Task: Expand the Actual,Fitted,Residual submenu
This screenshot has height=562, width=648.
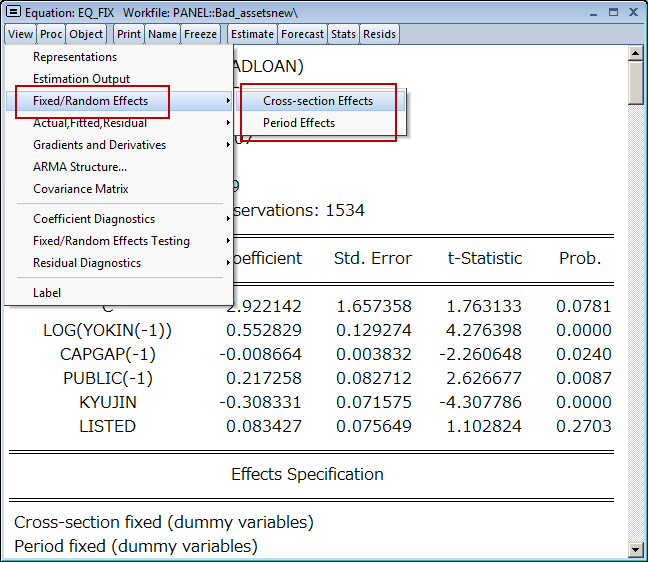Action: click(90, 123)
